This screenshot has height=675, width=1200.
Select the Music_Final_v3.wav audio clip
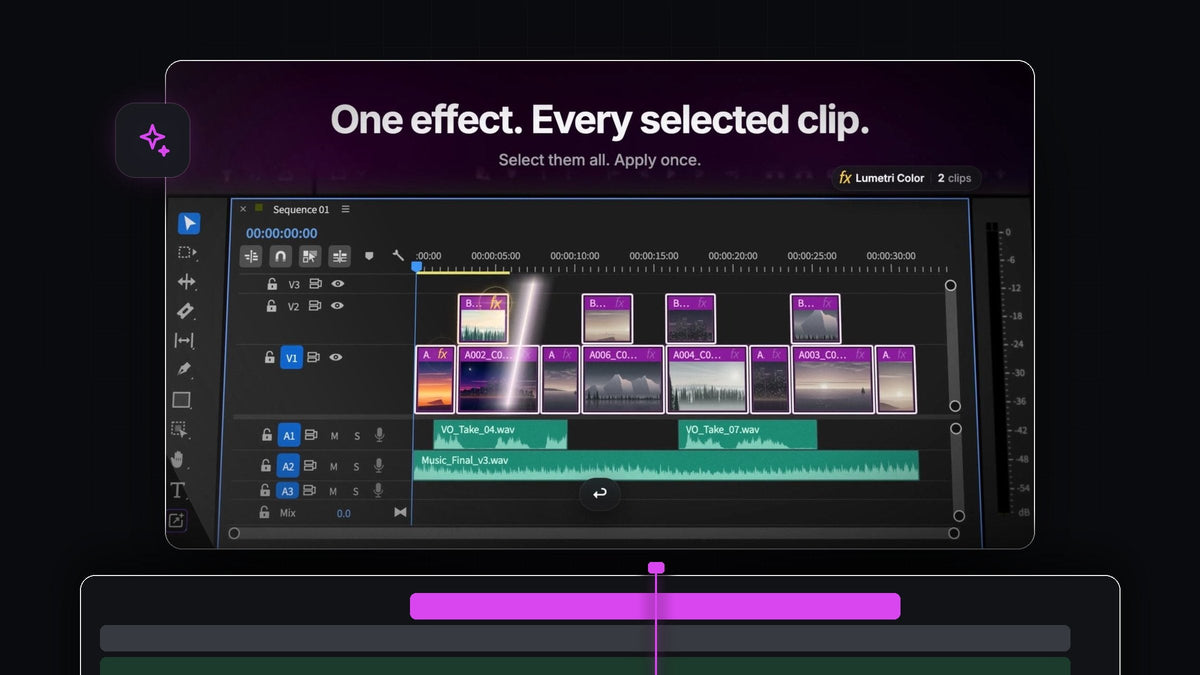665,465
